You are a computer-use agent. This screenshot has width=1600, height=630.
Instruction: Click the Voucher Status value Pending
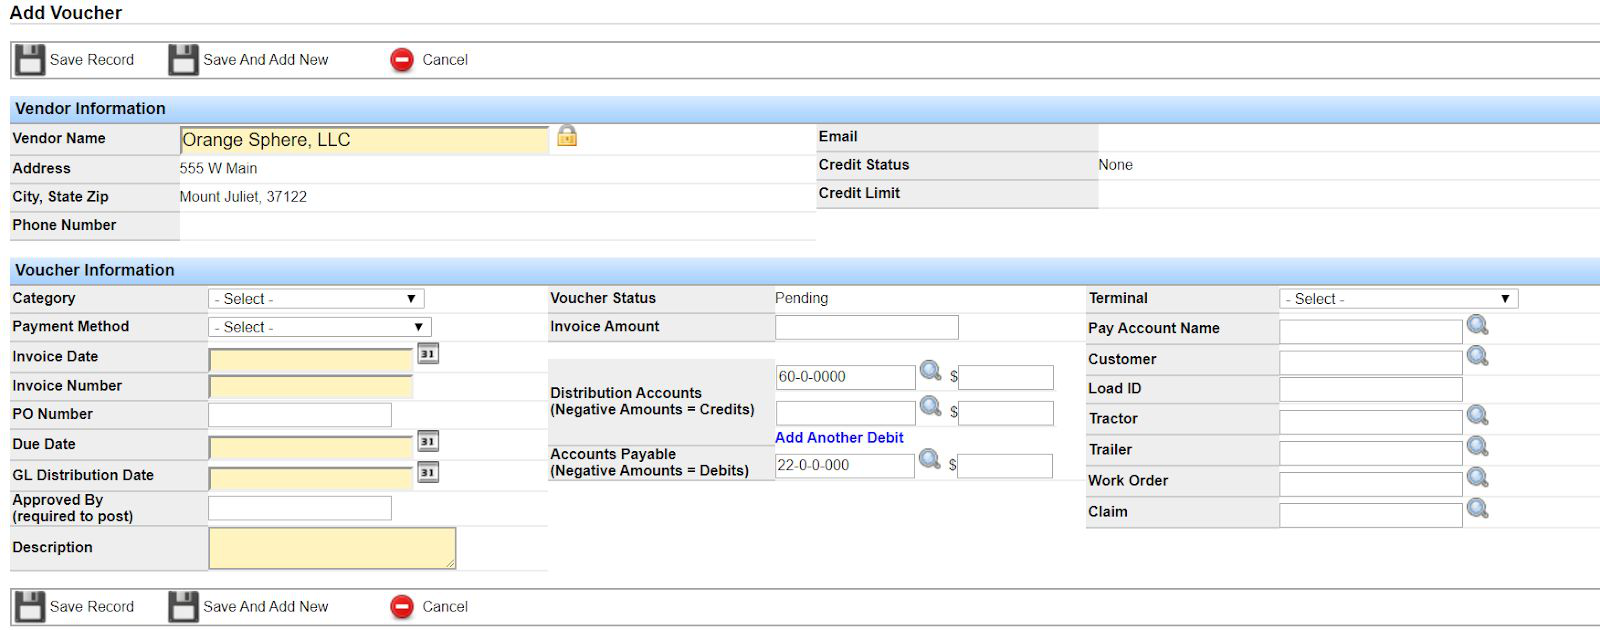(x=801, y=298)
